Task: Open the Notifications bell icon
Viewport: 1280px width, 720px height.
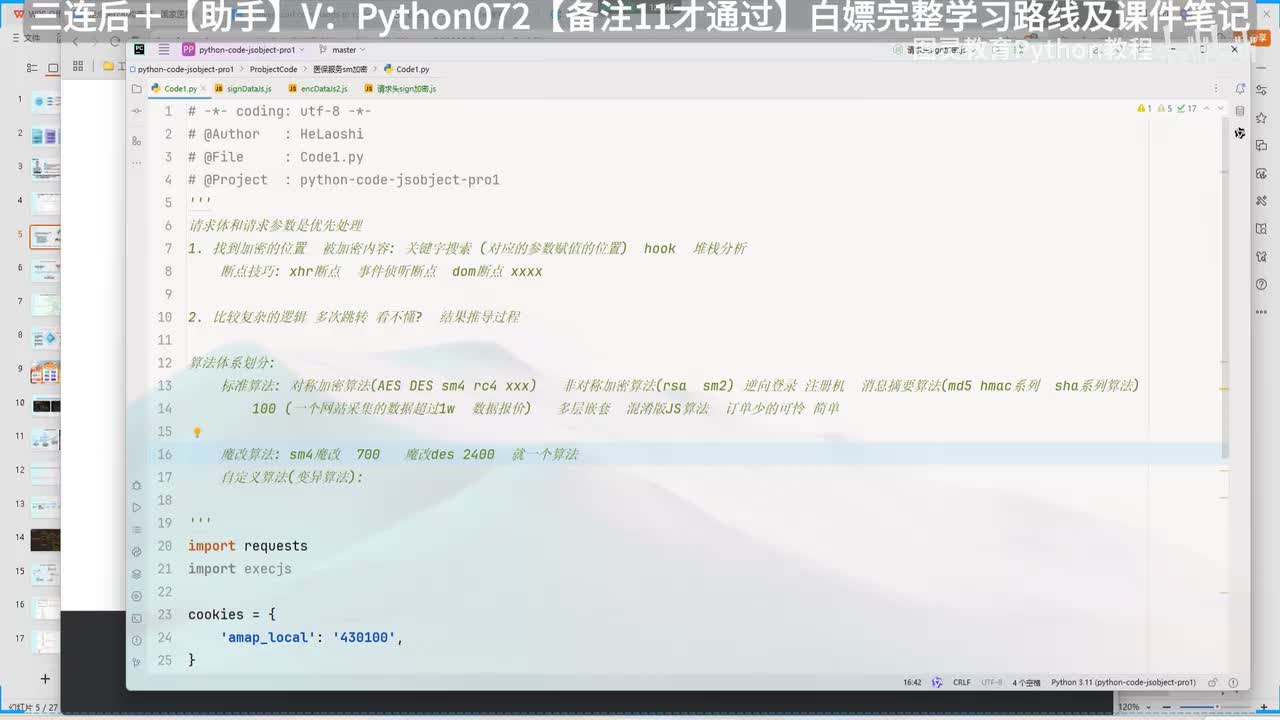Action: point(1240,89)
